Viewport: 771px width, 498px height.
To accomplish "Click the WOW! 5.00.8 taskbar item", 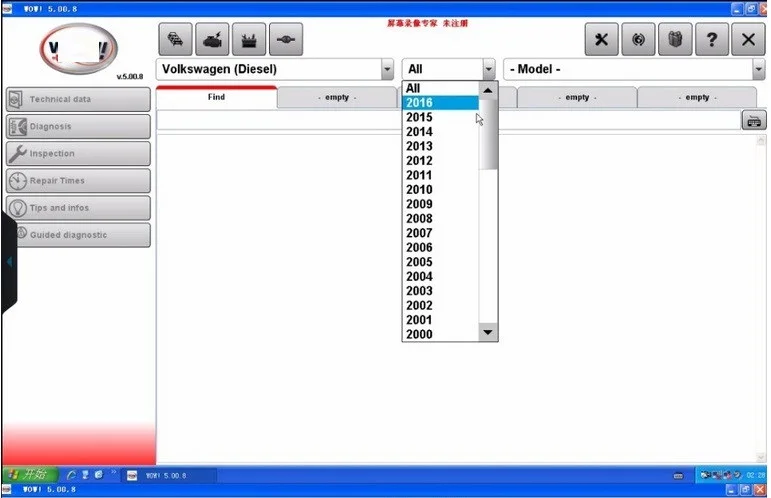I will (x=169, y=475).
